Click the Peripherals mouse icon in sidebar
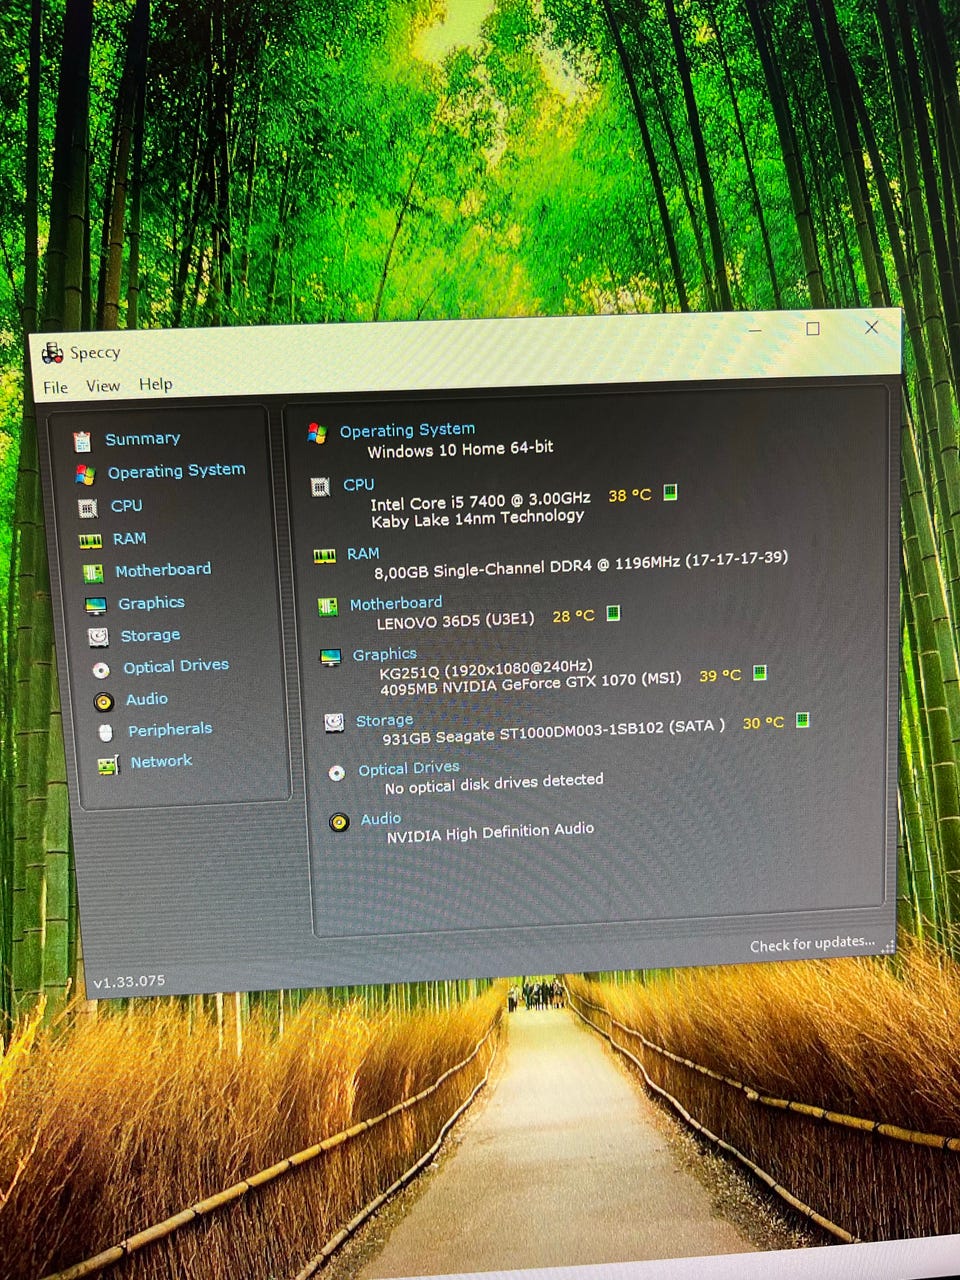The height and width of the screenshot is (1280, 960). (106, 733)
